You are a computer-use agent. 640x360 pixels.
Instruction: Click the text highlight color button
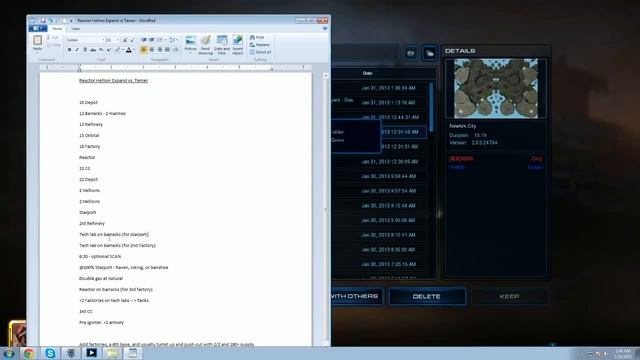[x=117, y=50]
